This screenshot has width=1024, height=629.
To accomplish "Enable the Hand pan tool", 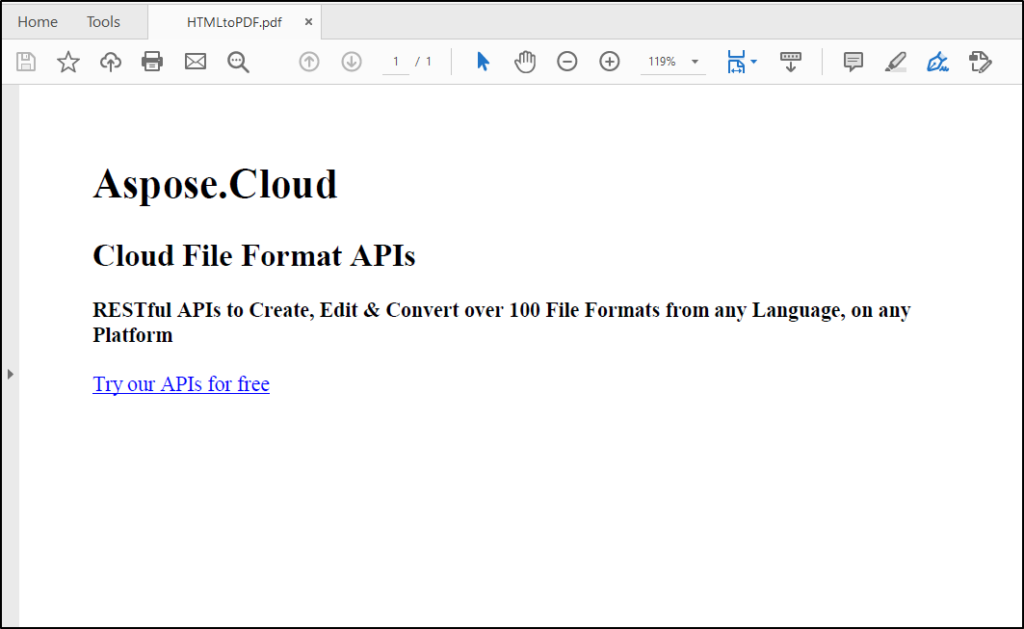I will coord(525,62).
